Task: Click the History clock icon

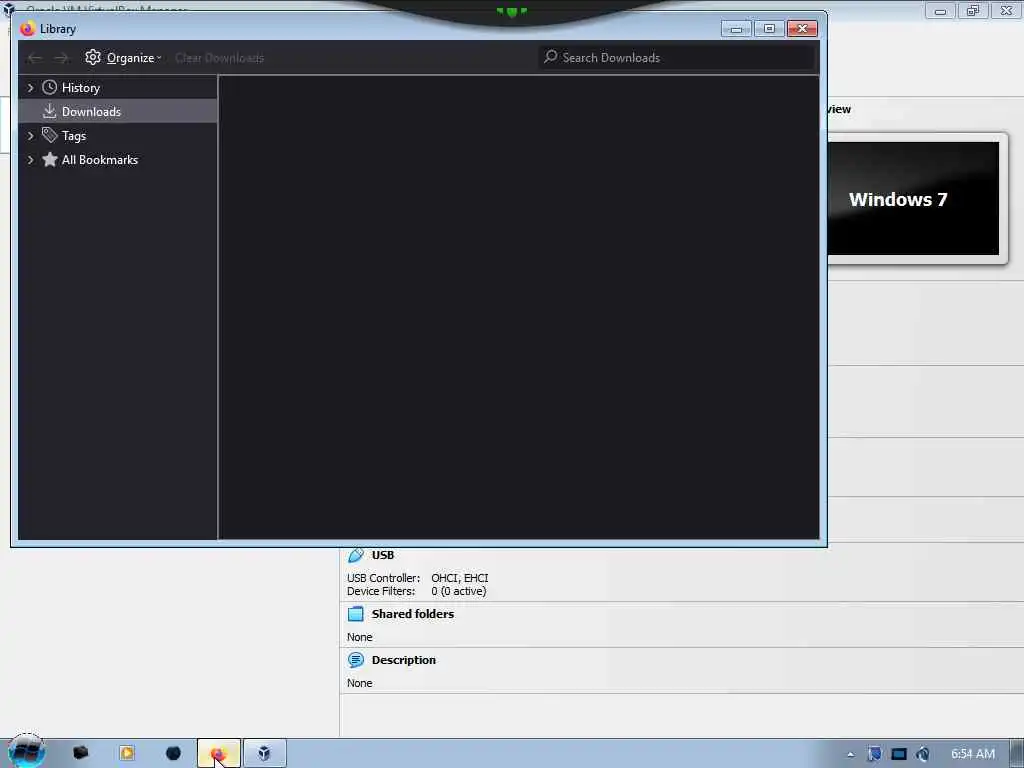Action: 50,87
